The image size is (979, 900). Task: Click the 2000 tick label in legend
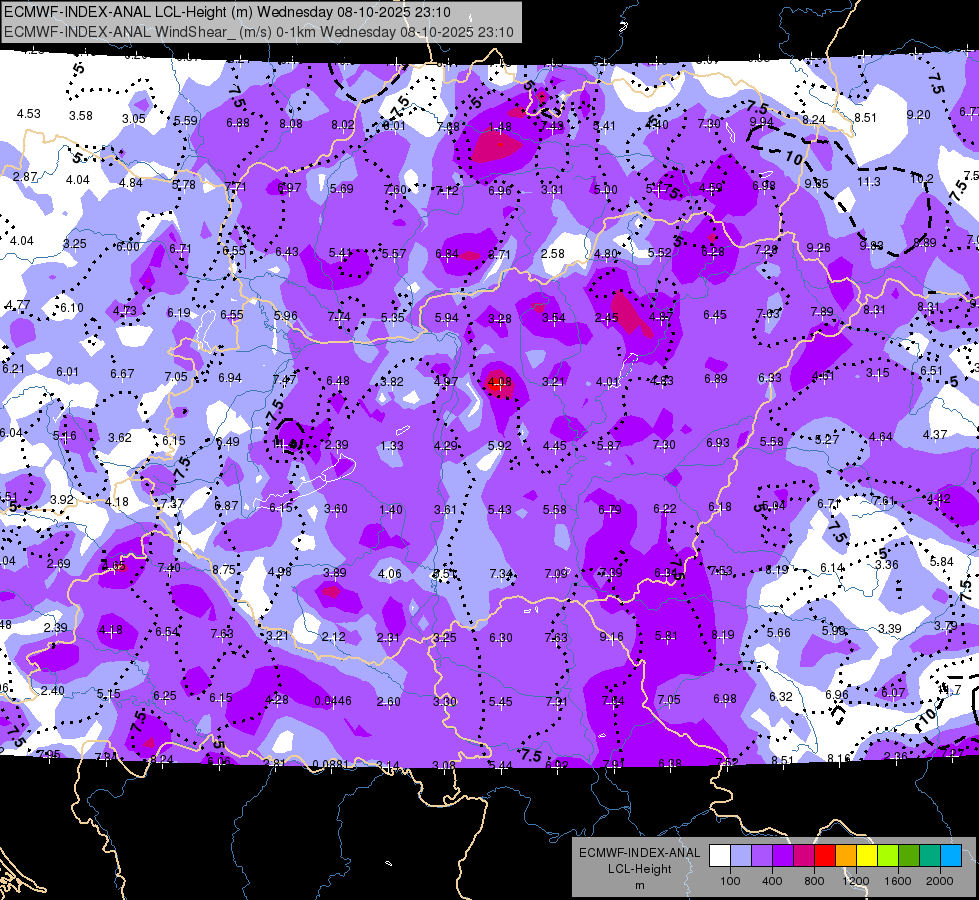pyautogui.click(x=939, y=881)
